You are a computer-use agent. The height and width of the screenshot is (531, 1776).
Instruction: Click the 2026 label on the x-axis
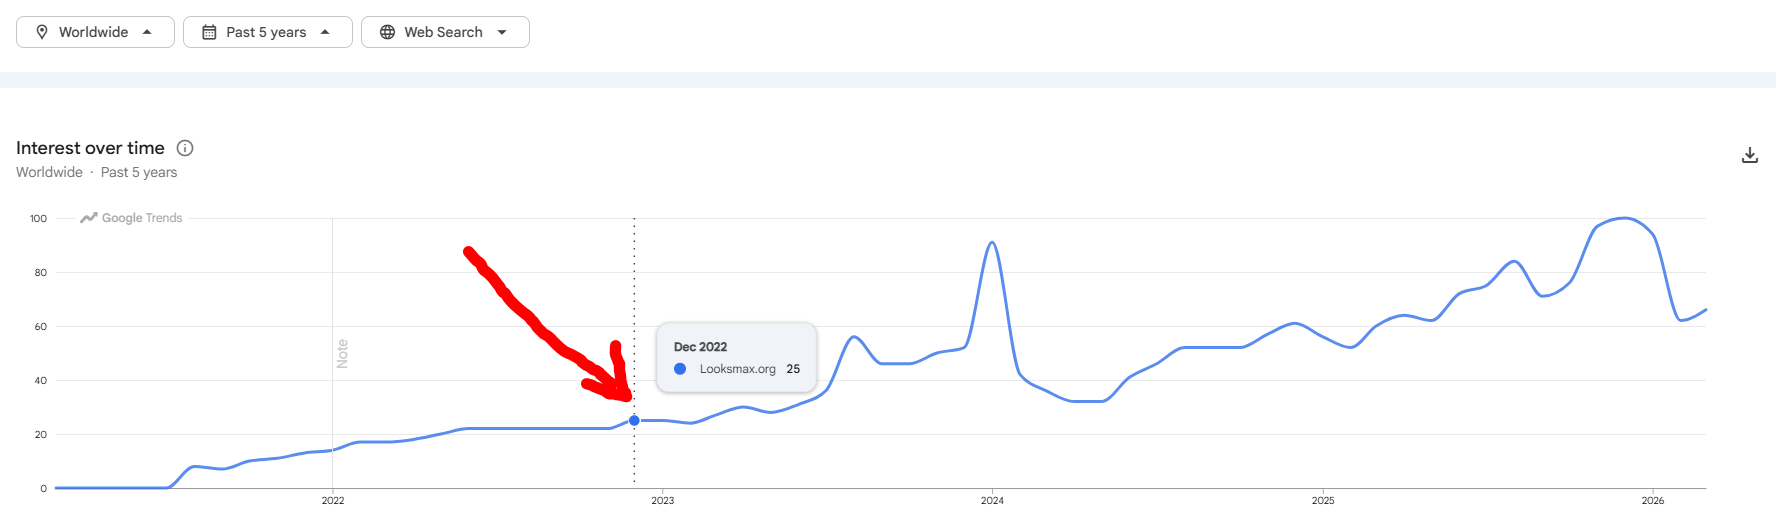tap(1652, 500)
